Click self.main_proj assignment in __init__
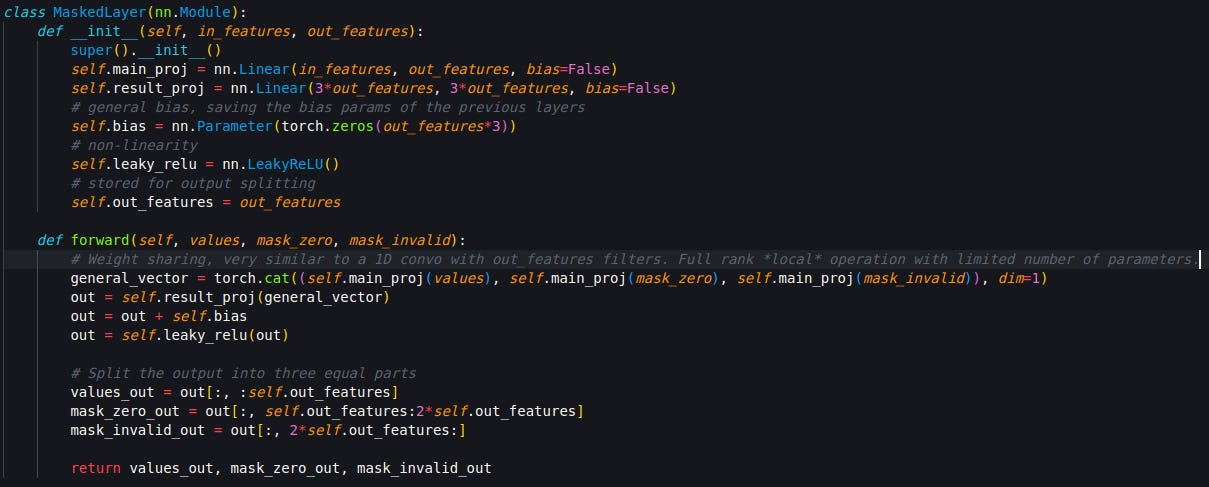The image size is (1209, 487). click(x=344, y=69)
